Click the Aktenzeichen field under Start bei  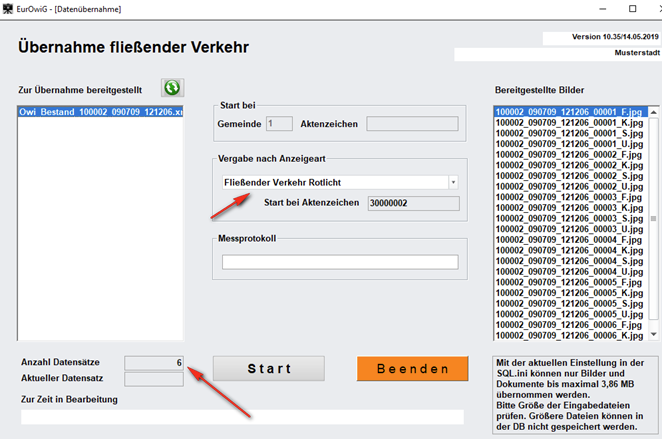click(x=412, y=124)
